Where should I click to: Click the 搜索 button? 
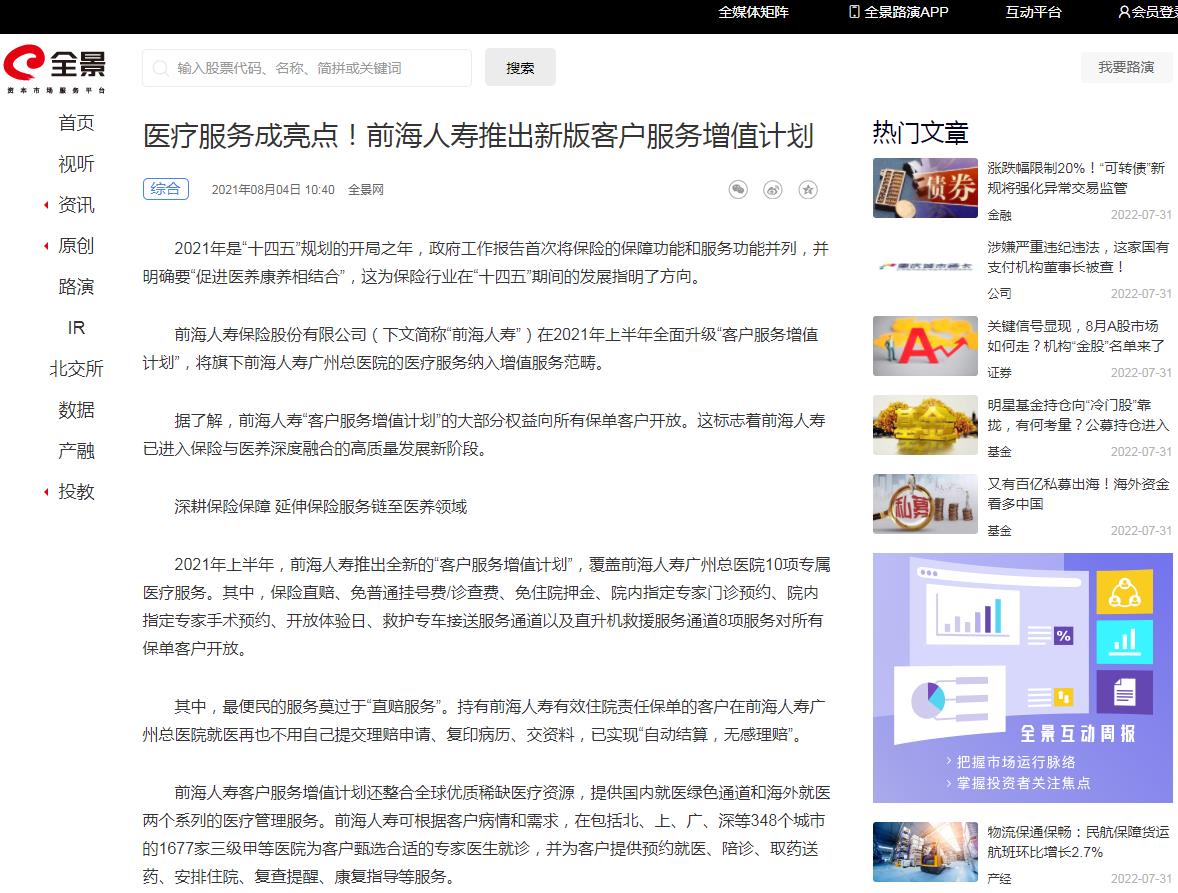tap(520, 68)
